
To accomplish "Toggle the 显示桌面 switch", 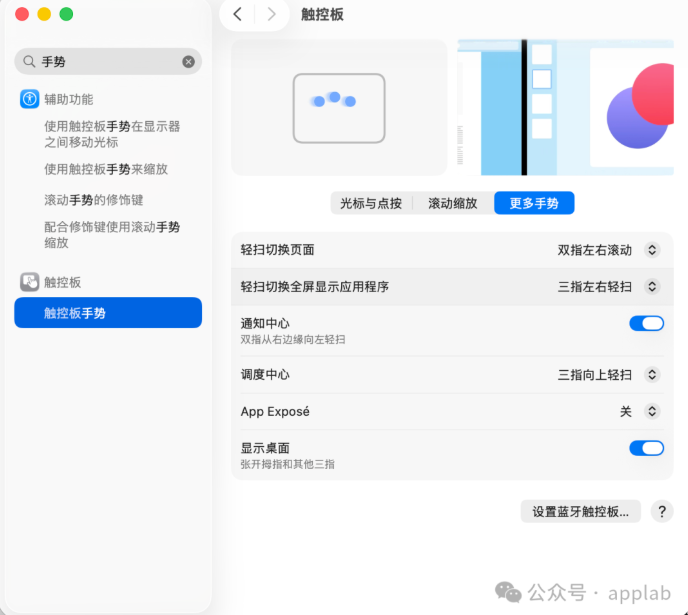I will pos(646,448).
